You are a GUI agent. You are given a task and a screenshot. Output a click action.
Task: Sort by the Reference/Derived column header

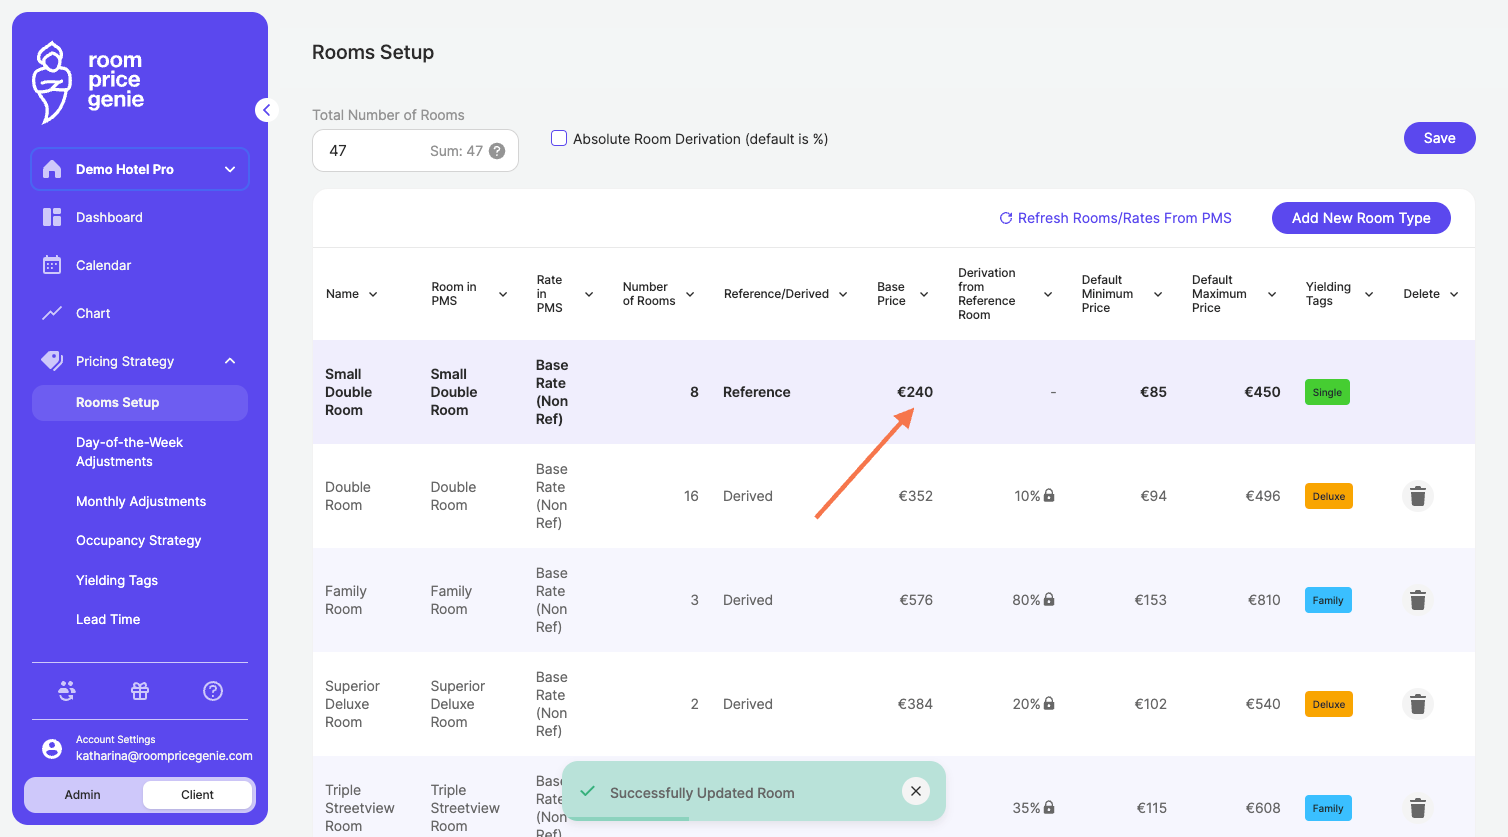coord(786,294)
